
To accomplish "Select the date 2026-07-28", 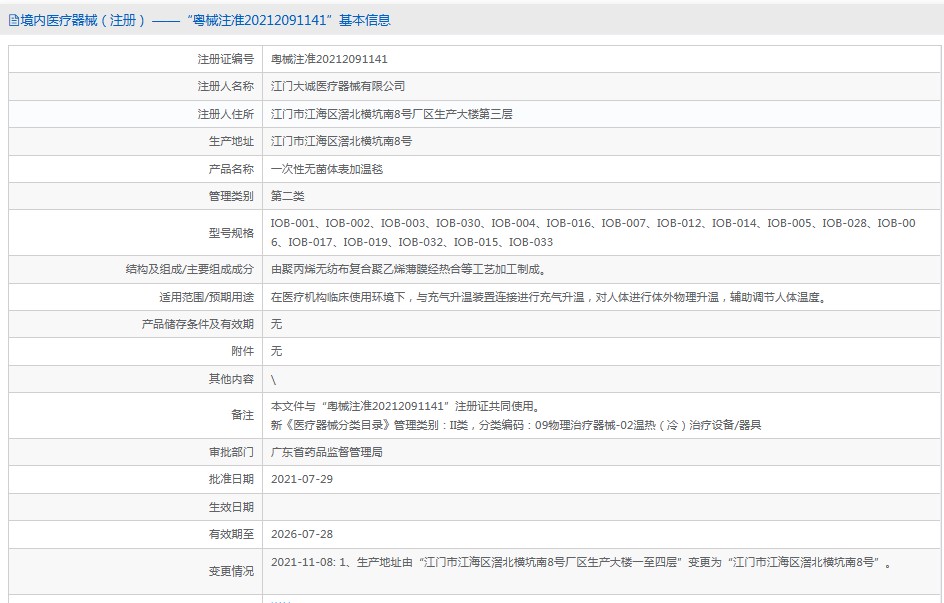I will 302,534.
